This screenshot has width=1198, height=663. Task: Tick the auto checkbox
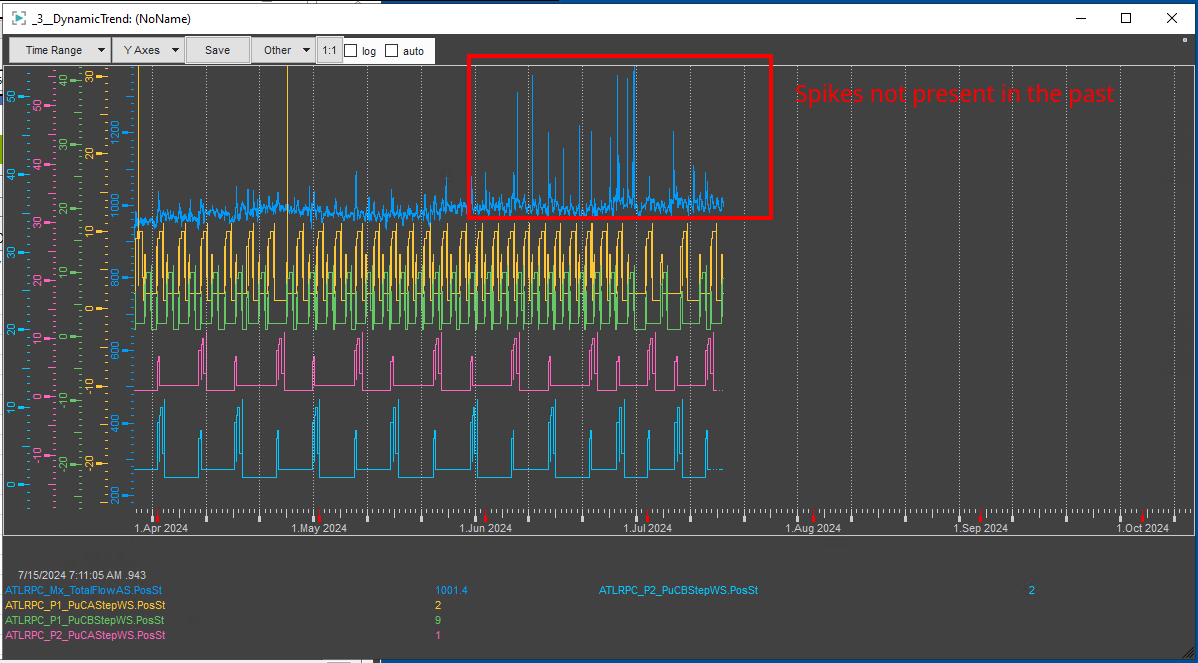tap(392, 51)
